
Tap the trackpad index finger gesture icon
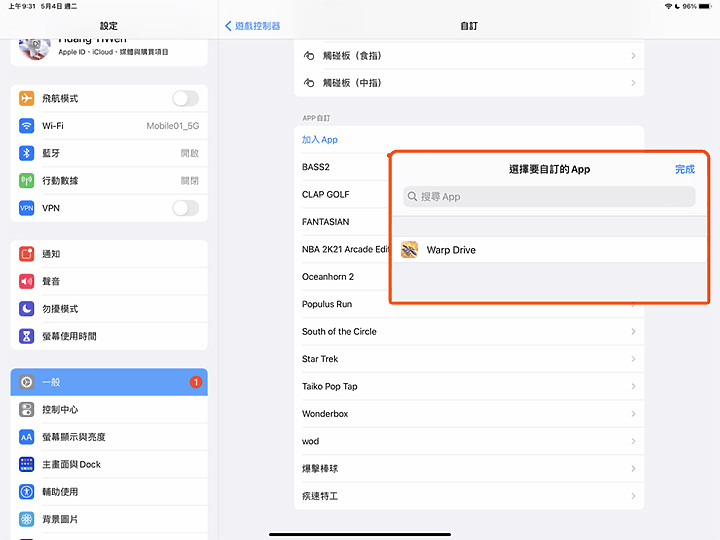pyautogui.click(x=309, y=56)
